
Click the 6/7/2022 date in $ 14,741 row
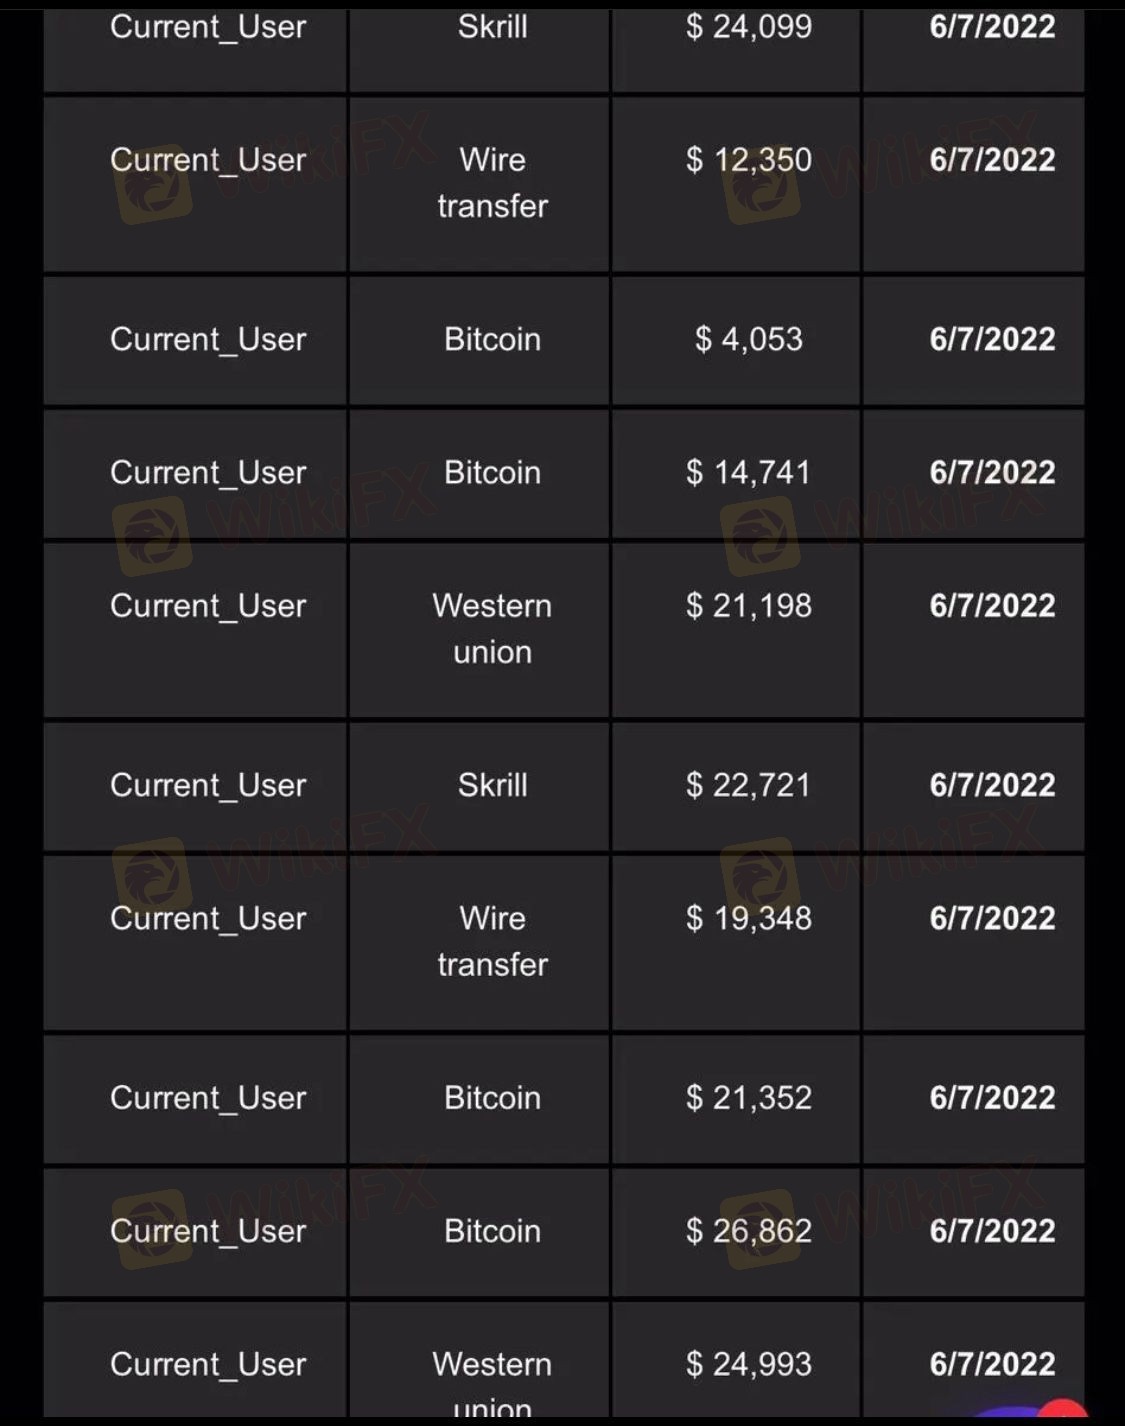point(992,473)
